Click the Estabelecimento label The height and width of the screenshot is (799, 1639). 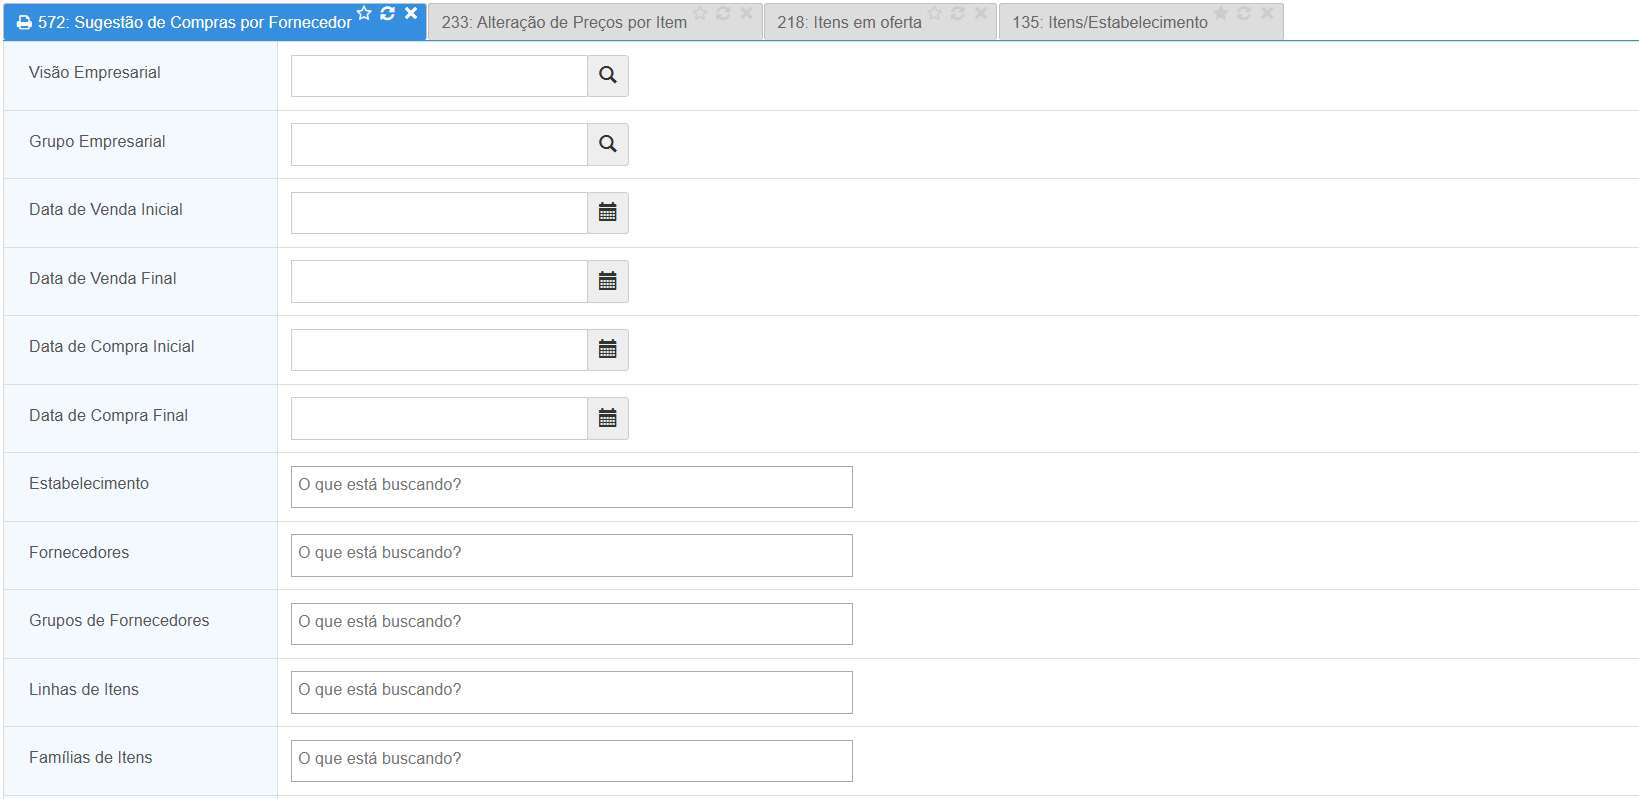(89, 483)
